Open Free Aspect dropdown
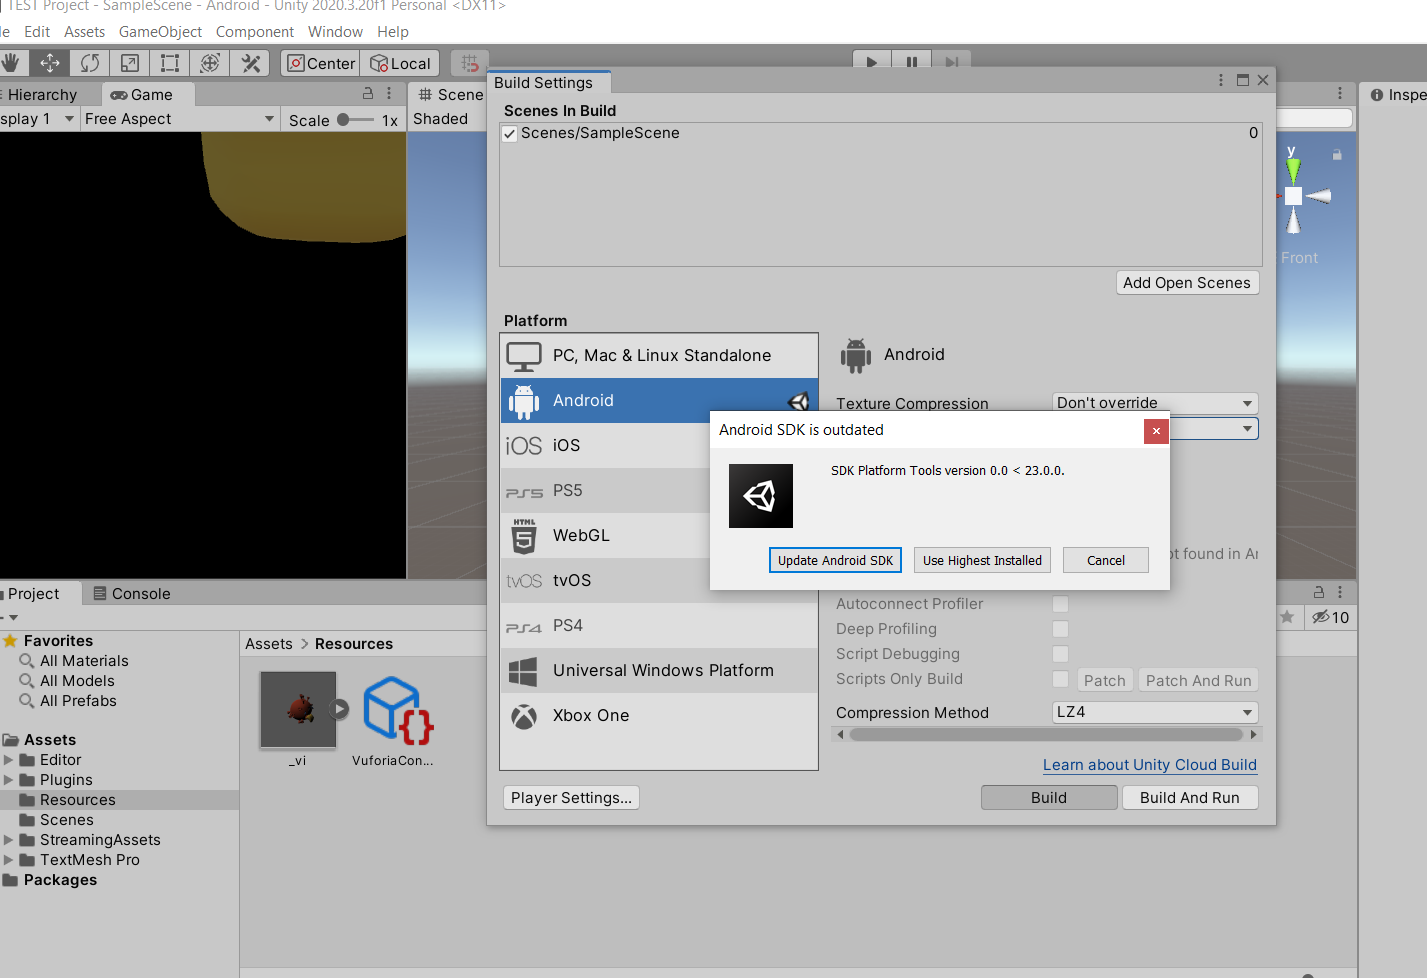The image size is (1427, 978). (x=179, y=119)
